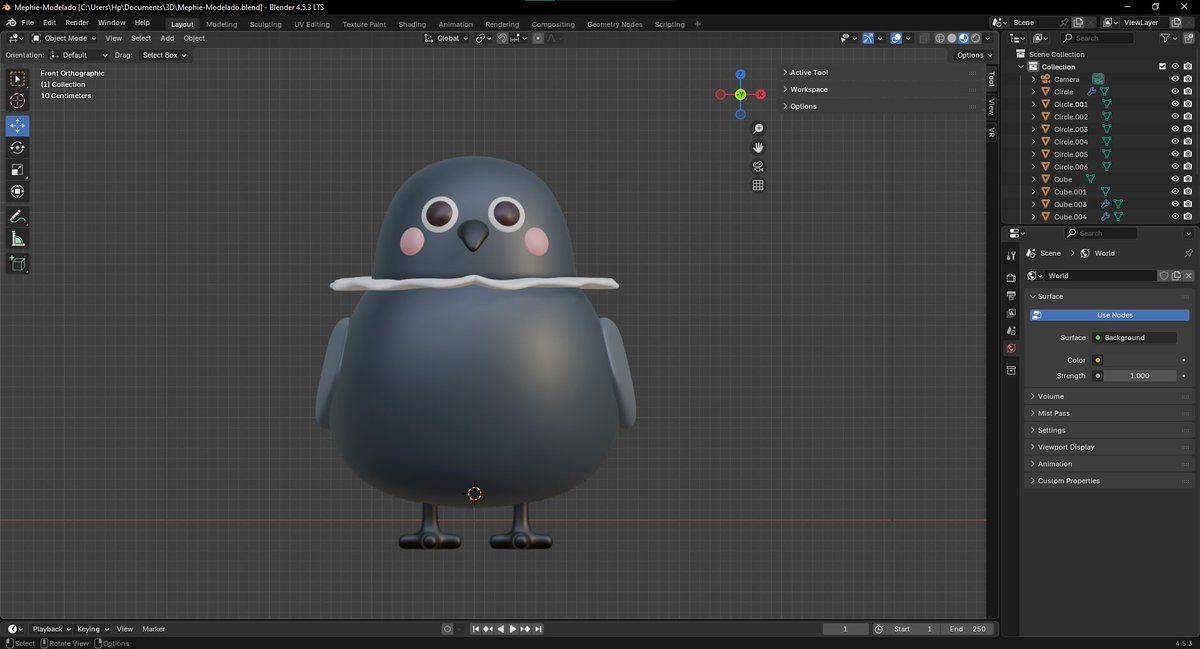1200x649 pixels.
Task: Toggle visibility of Cube.001 object
Action: point(1175,192)
